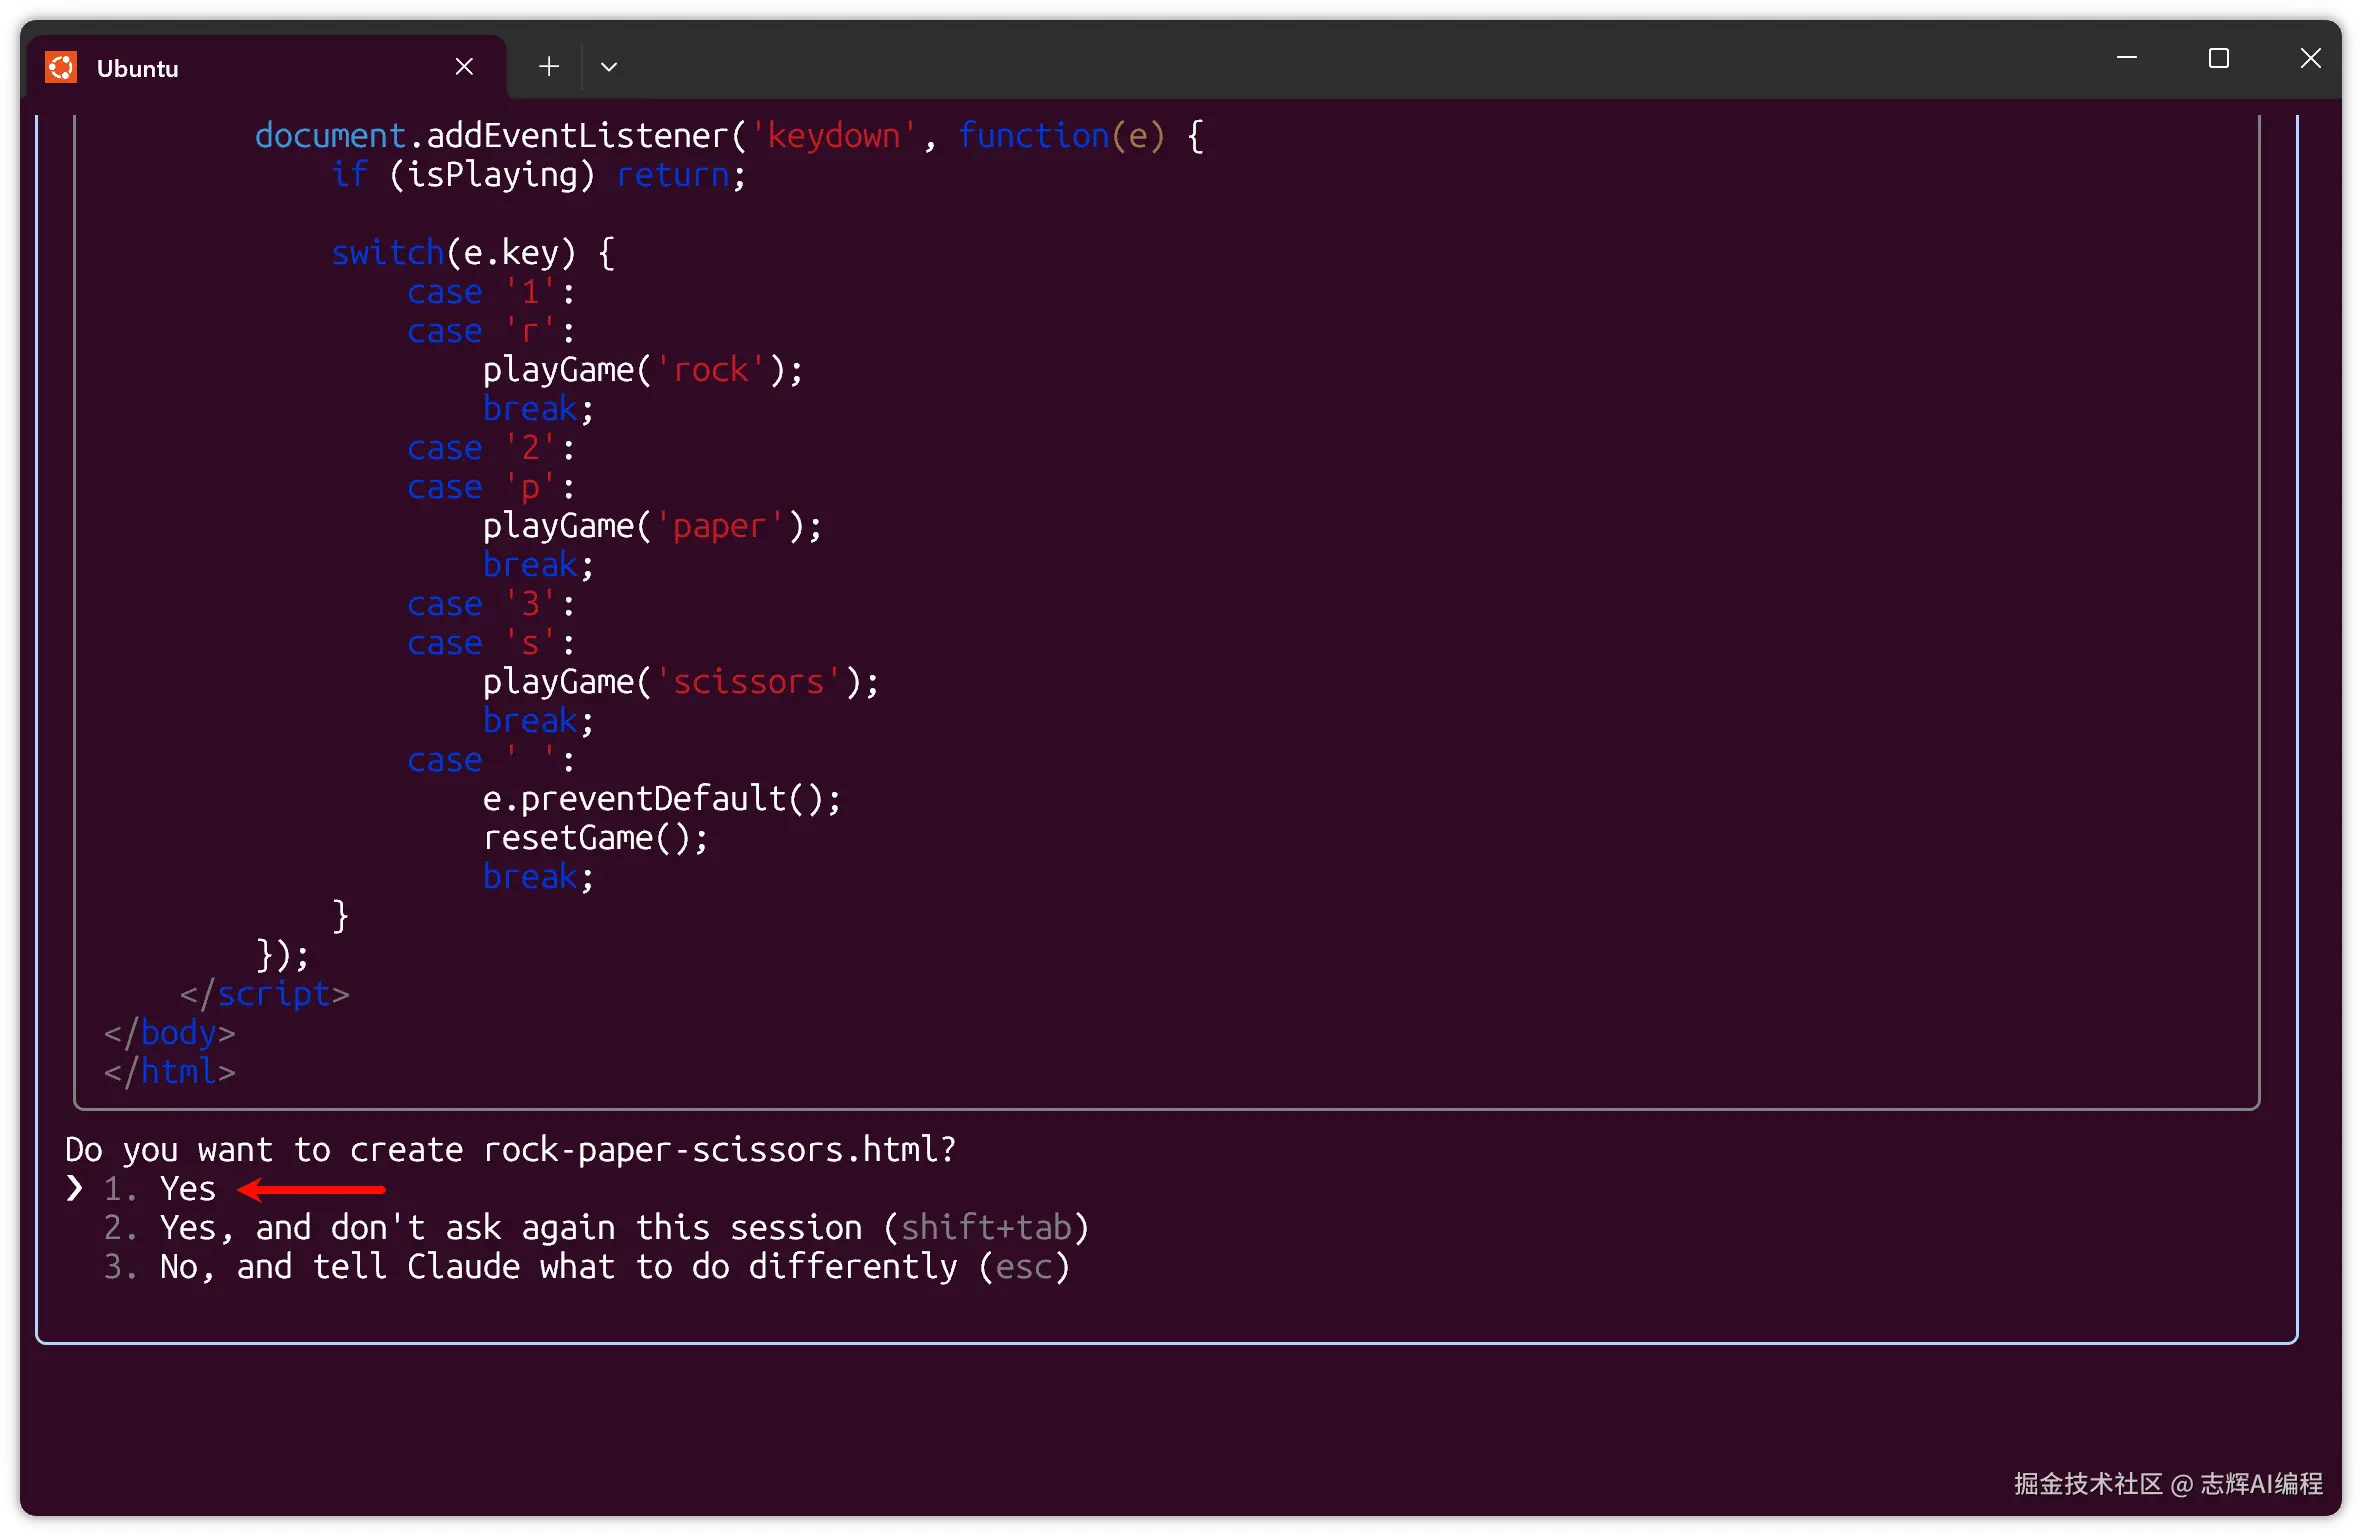Choose Yes, and don't ask again option
Screen dimensions: 2362x1536
click(x=510, y=1228)
